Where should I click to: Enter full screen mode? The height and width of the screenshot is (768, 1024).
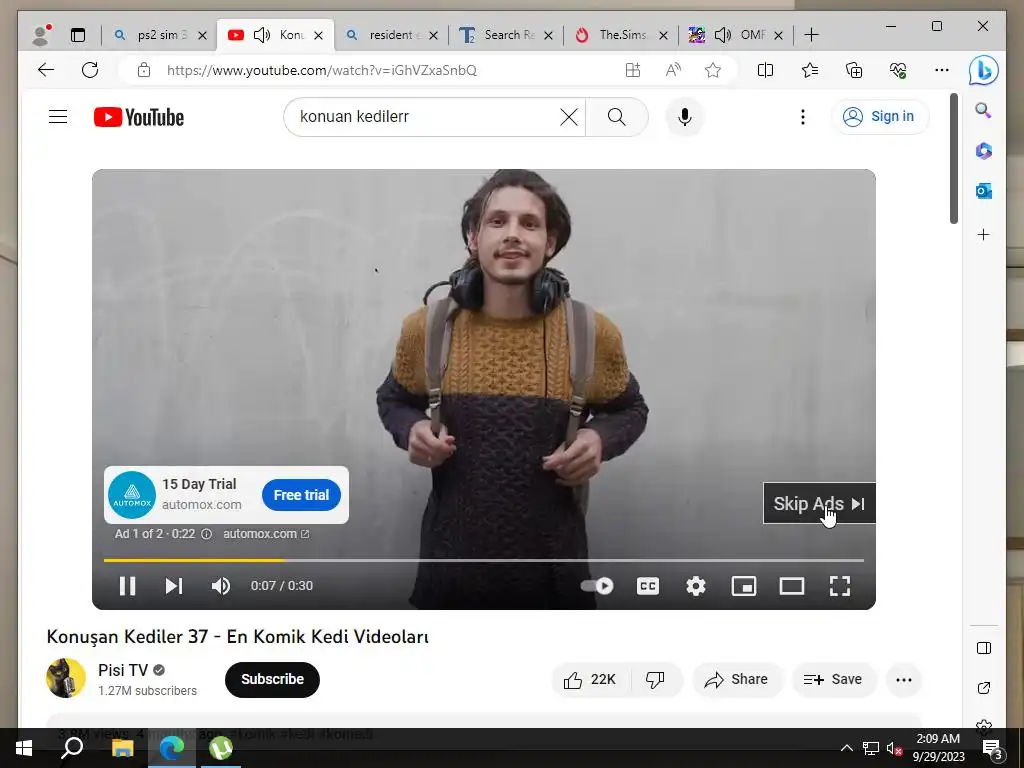(840, 586)
